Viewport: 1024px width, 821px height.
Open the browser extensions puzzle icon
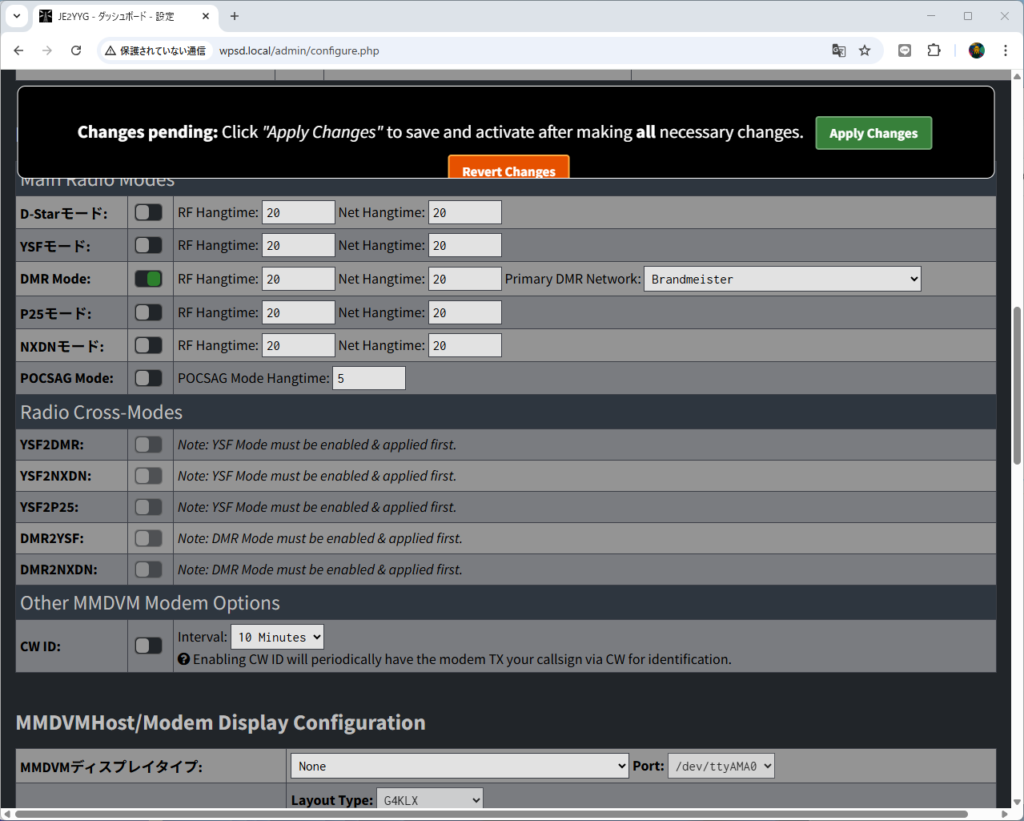(934, 51)
